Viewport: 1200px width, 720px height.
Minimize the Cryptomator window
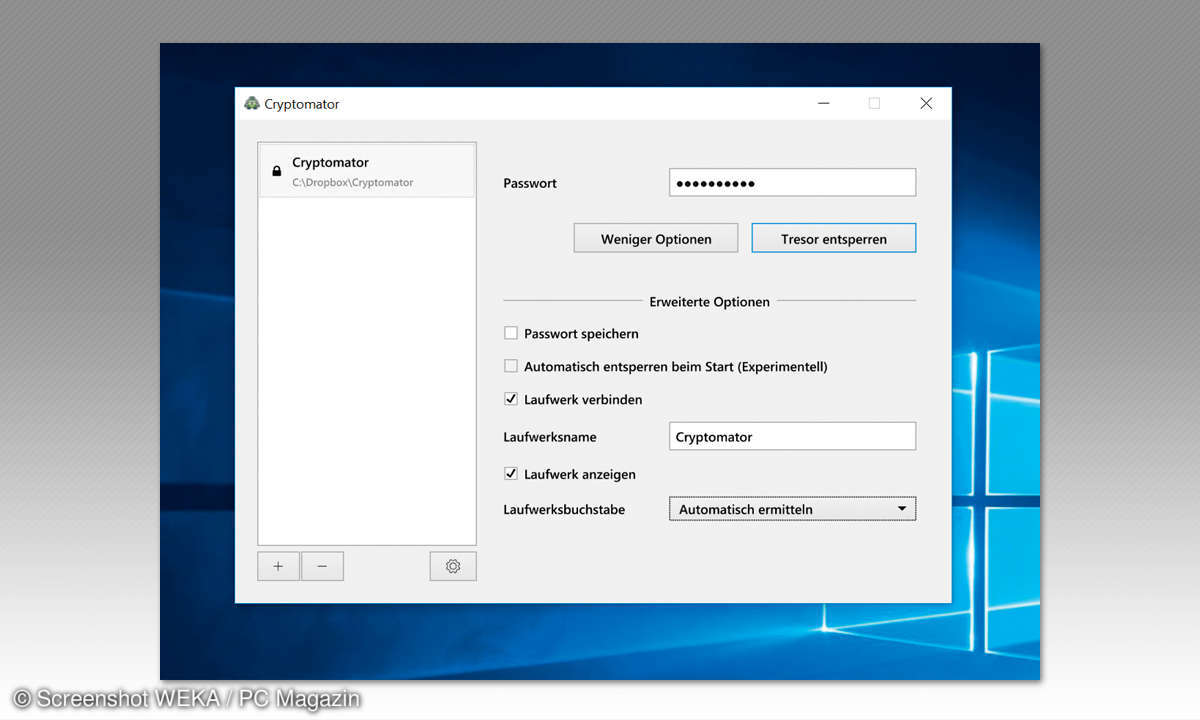pyautogui.click(x=823, y=103)
